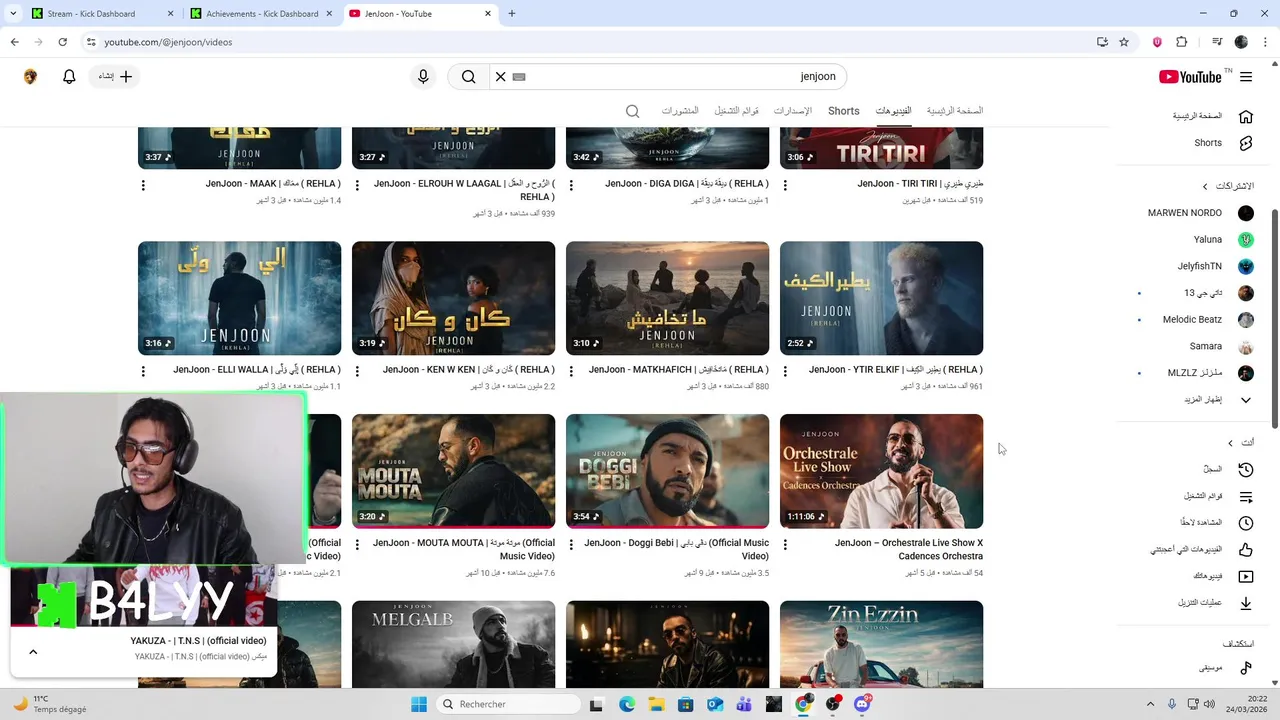Play the MELGALB video thumbnail

click(x=453, y=644)
